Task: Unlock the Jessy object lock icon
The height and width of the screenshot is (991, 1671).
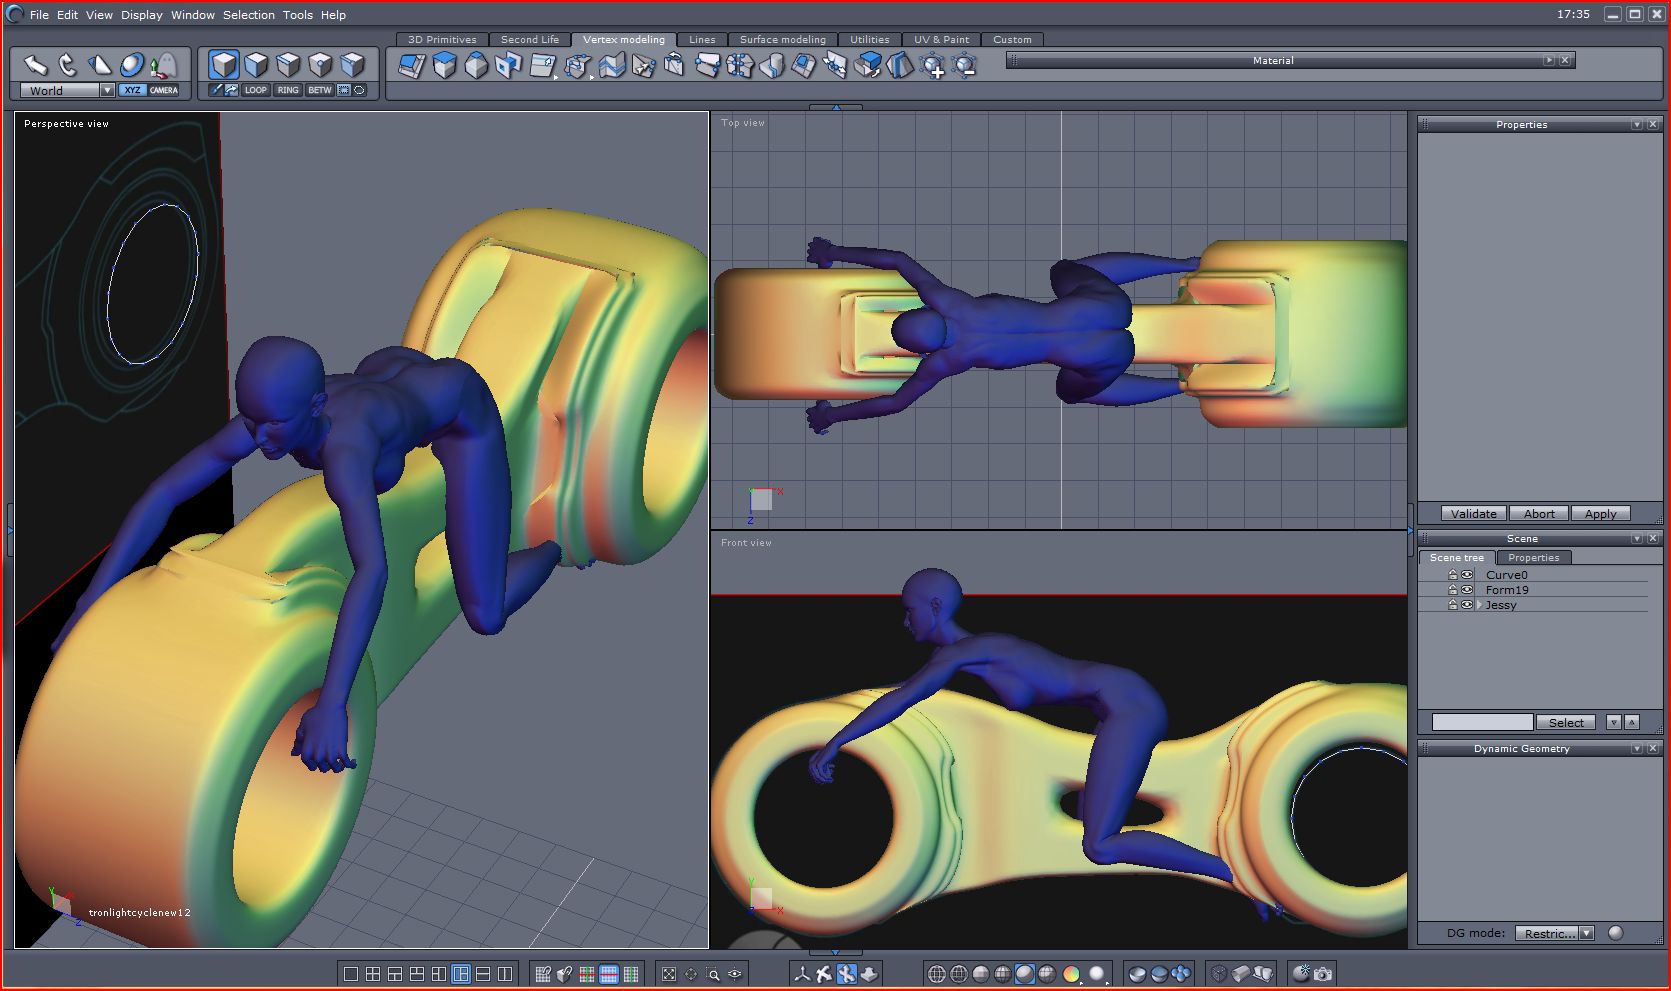Action: pyautogui.click(x=1453, y=605)
